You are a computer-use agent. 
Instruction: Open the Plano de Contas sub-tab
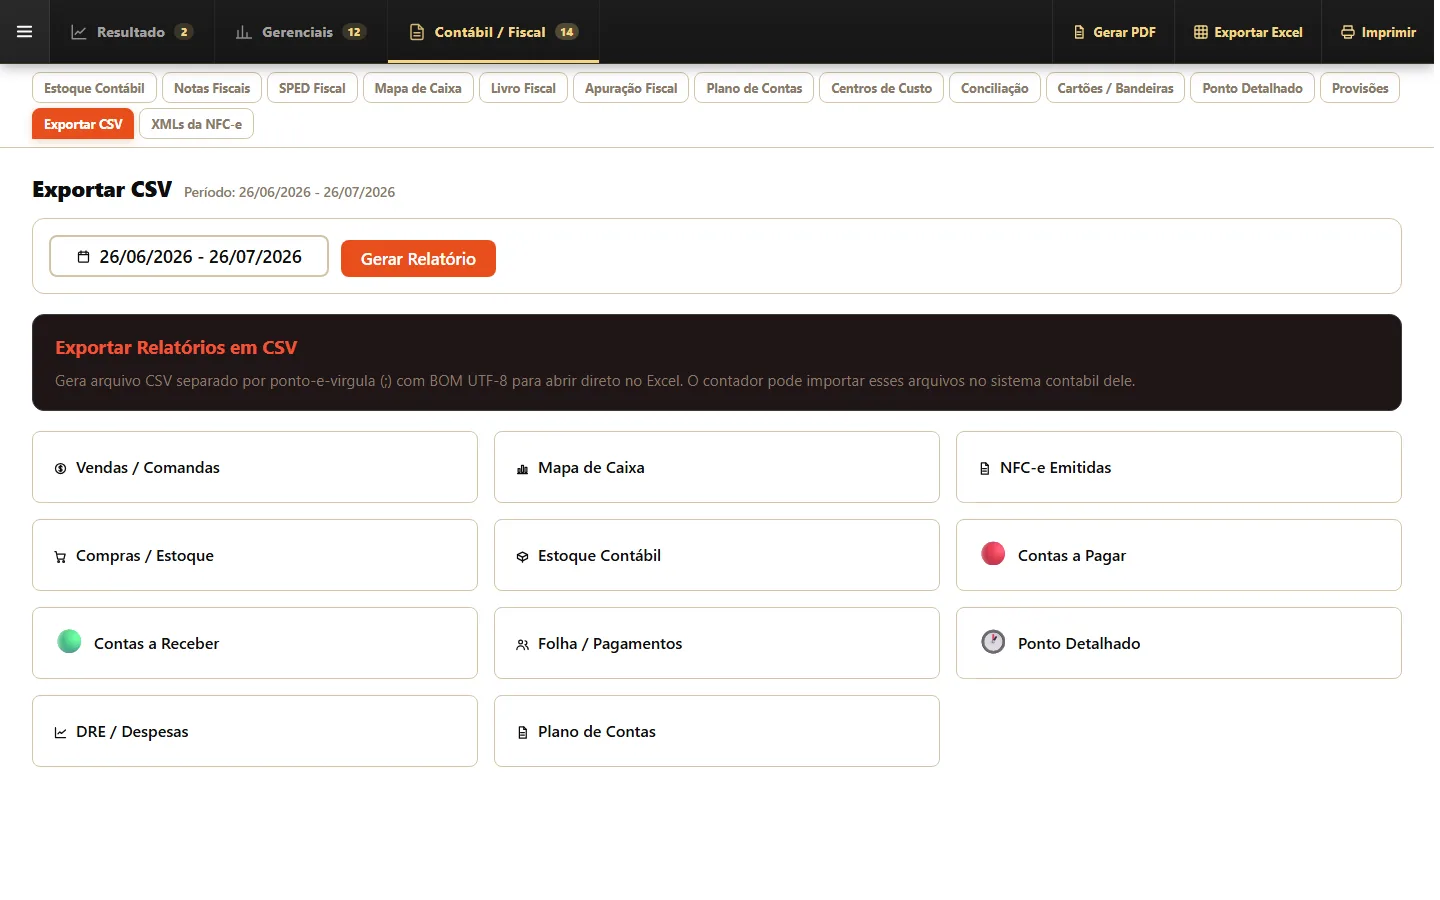click(x=754, y=88)
